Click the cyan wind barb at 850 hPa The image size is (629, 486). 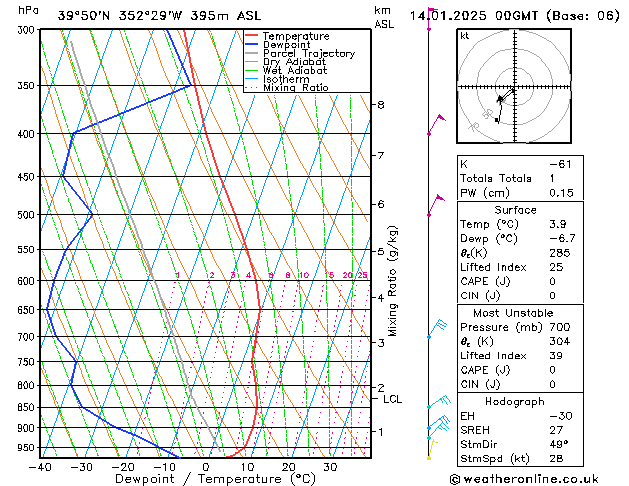[439, 402]
